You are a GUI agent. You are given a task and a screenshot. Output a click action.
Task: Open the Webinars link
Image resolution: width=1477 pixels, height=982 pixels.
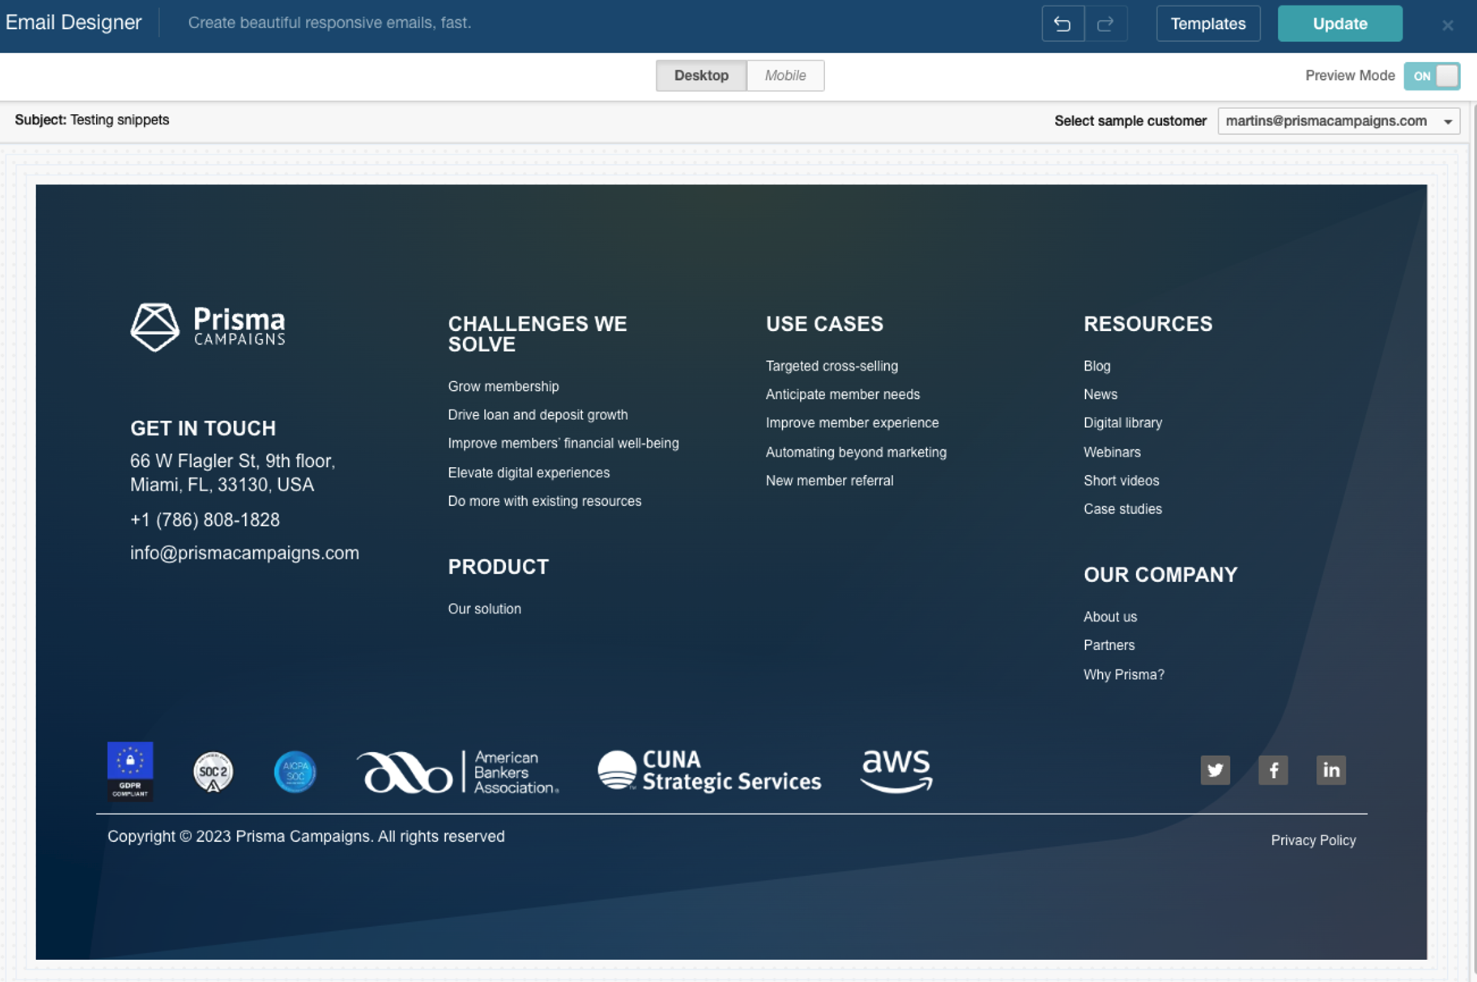(x=1112, y=452)
